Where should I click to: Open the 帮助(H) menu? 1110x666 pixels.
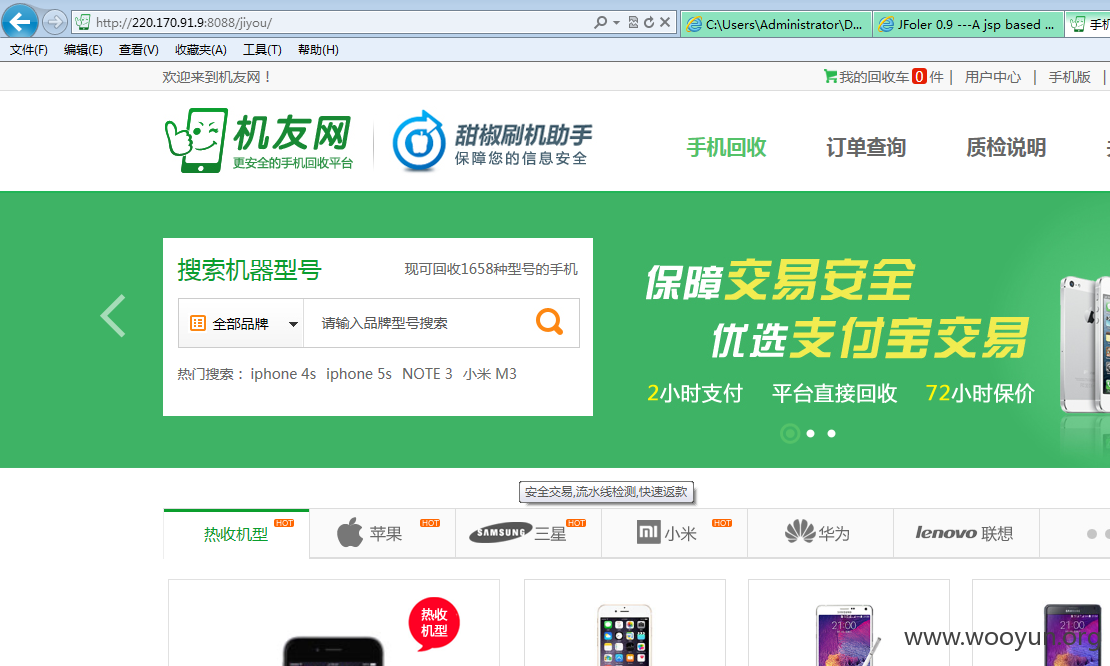click(319, 50)
